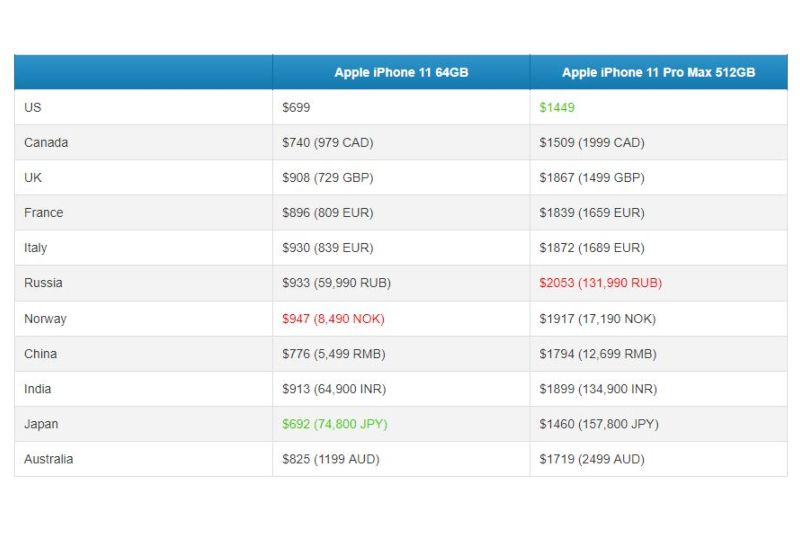
Task: Select the $740 (979 CAD) cell
Action: click(x=328, y=142)
